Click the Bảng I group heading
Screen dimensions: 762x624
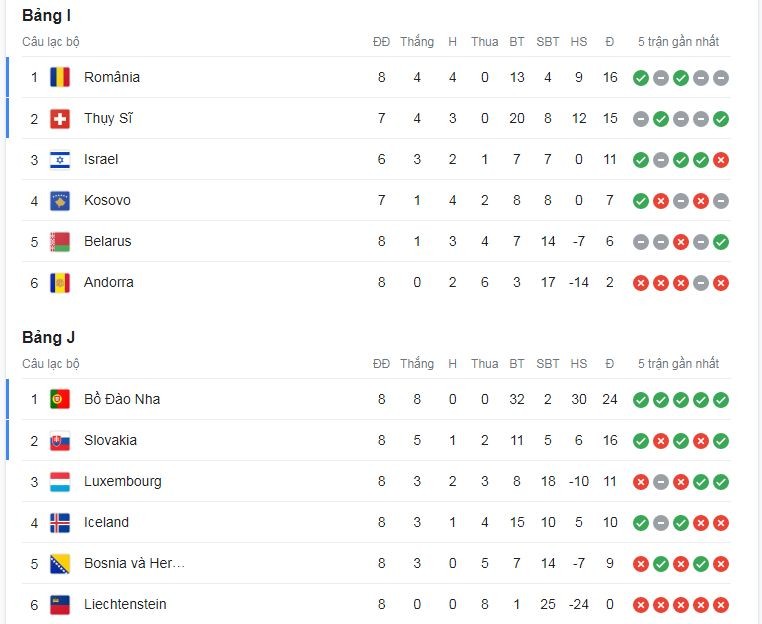(x=46, y=16)
